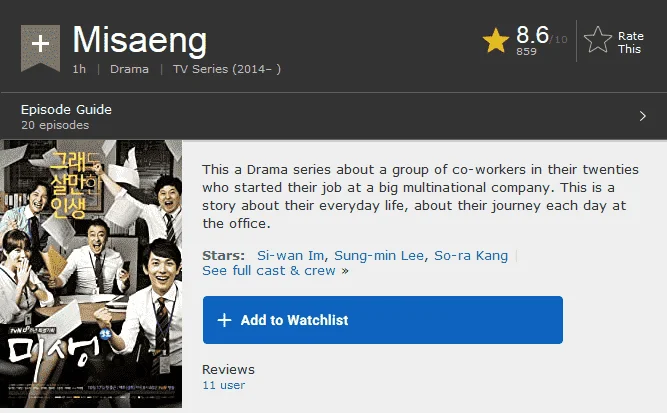Expand the Episode Guide chevron arrow
667x413 pixels.
point(643,116)
